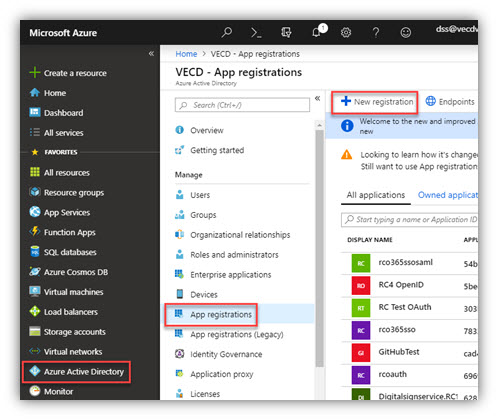Click the SQL databases icon
Screen dimensions: 498x420
(x=35, y=252)
